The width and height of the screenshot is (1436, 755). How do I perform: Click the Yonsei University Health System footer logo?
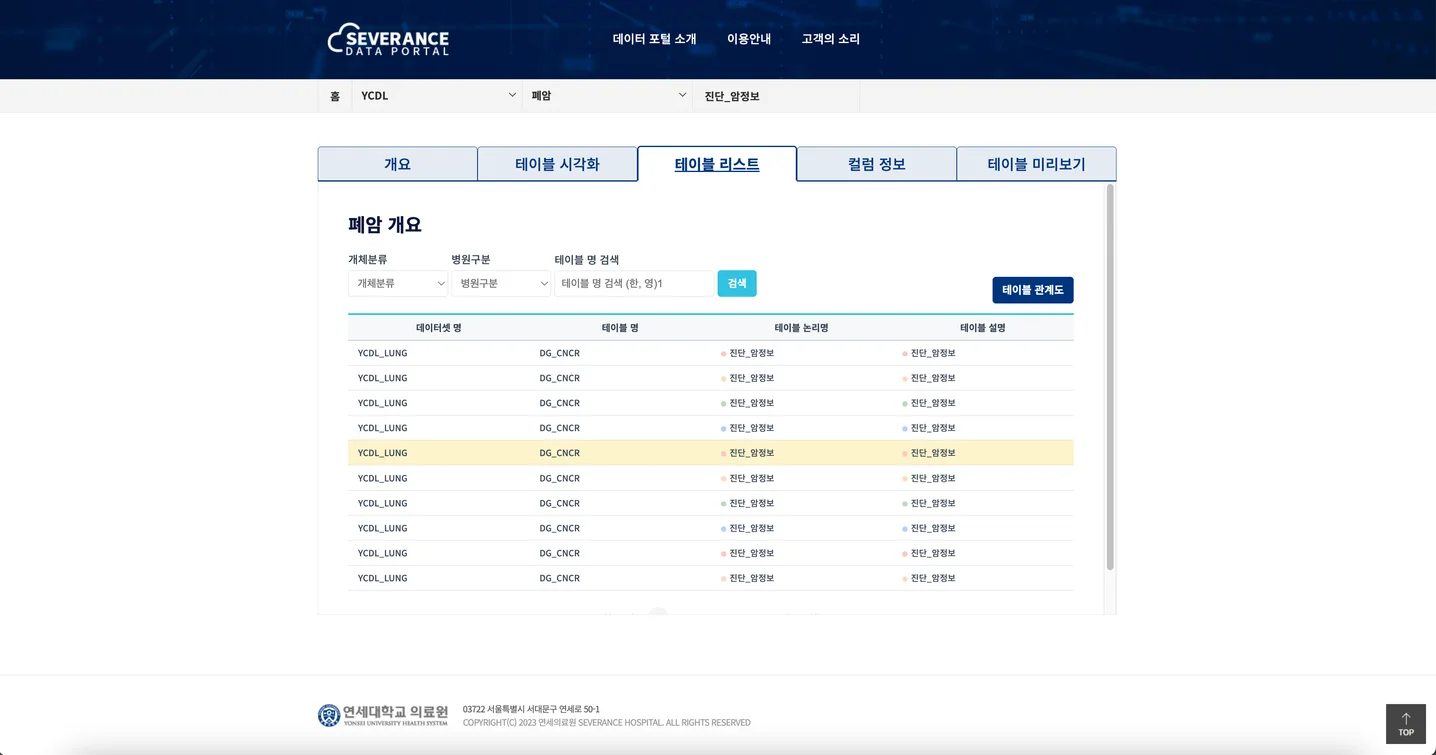pos(383,715)
